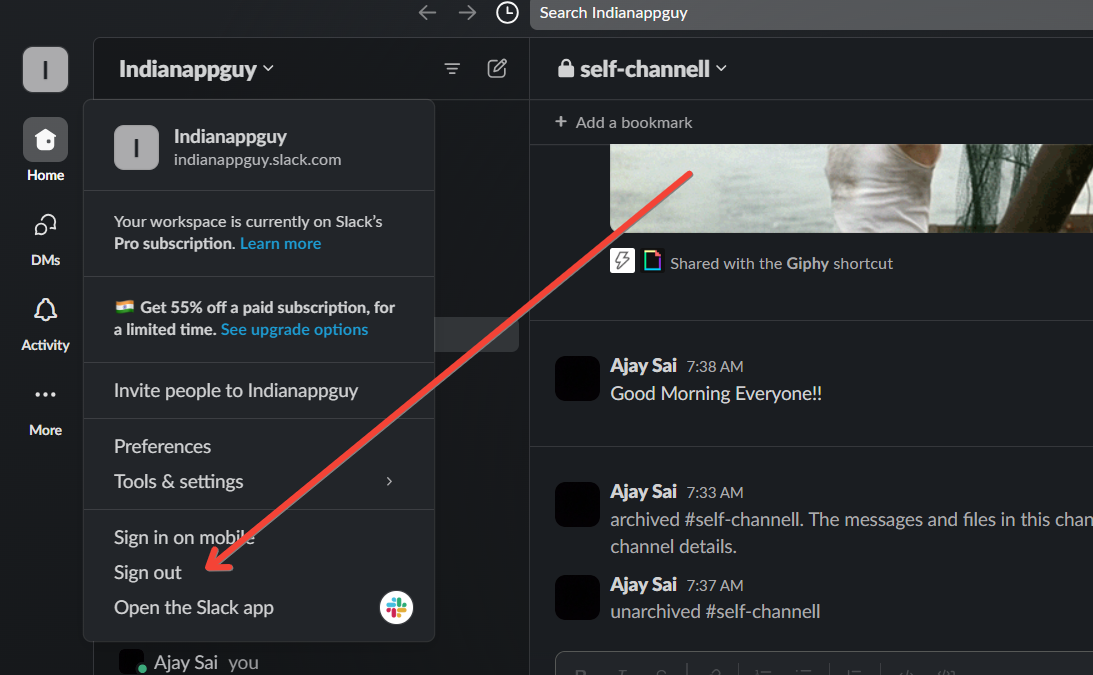The height and width of the screenshot is (675, 1093).
Task: Click the Slack logo icon in menu
Action: coord(396,607)
